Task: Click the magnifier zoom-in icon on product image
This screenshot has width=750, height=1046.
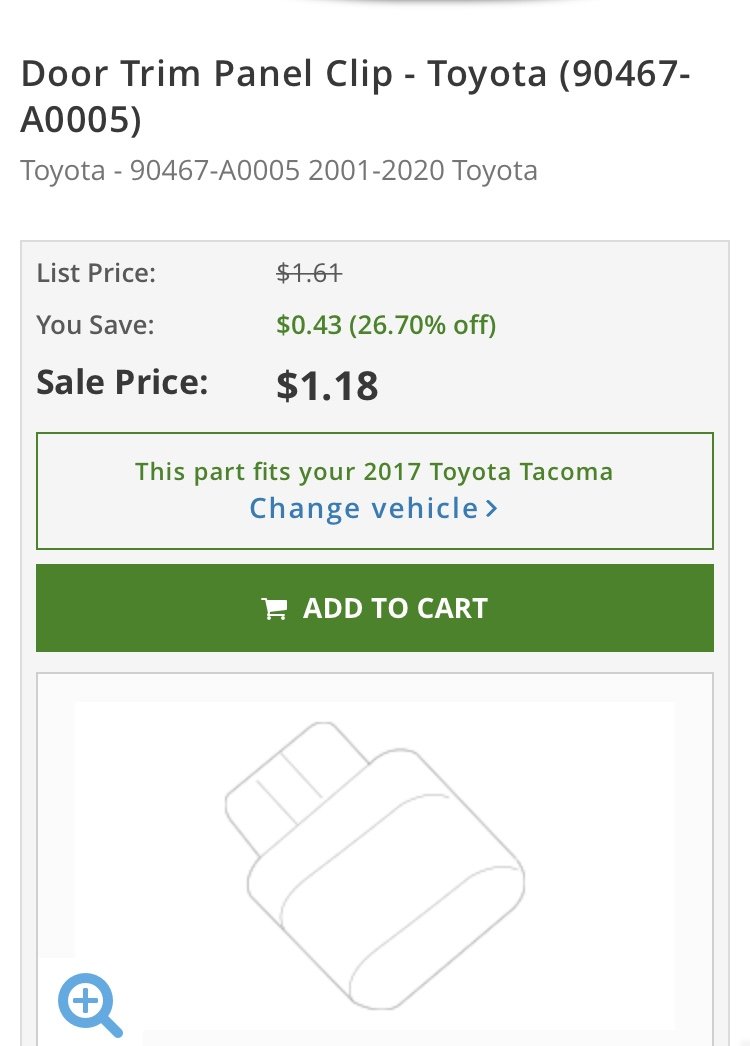Action: coord(90,1005)
